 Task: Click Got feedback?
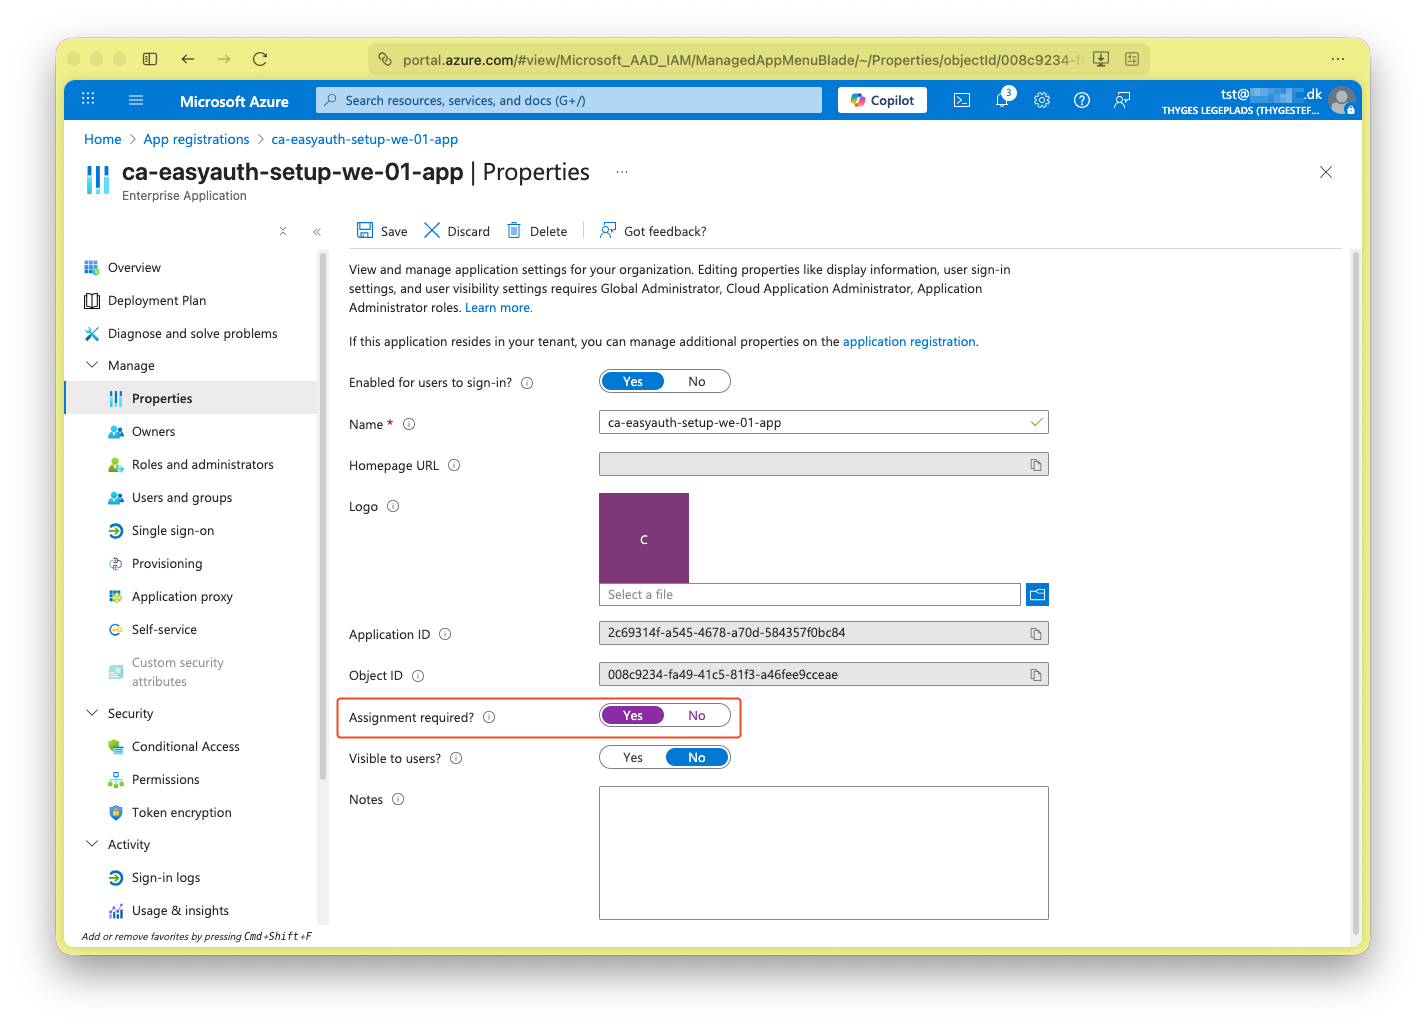tap(653, 231)
